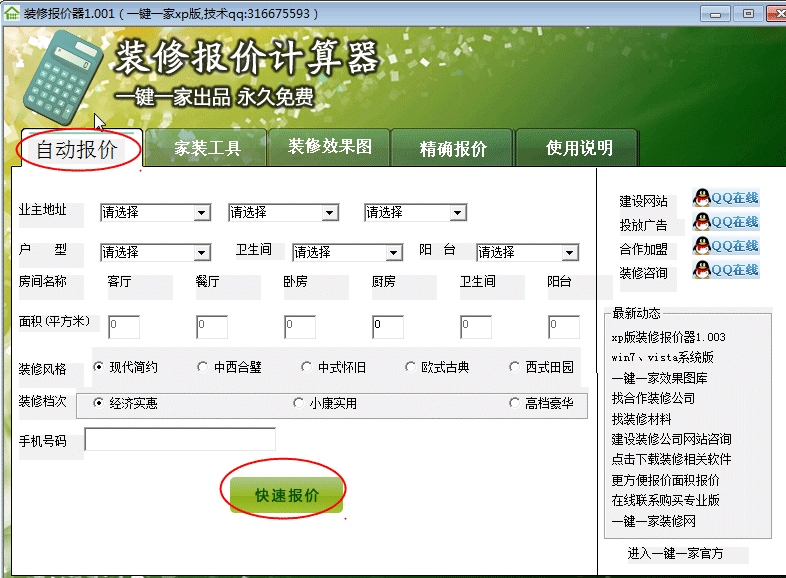The image size is (786, 578).
Task: Open the 一键一家装修网 link
Action: (653, 521)
